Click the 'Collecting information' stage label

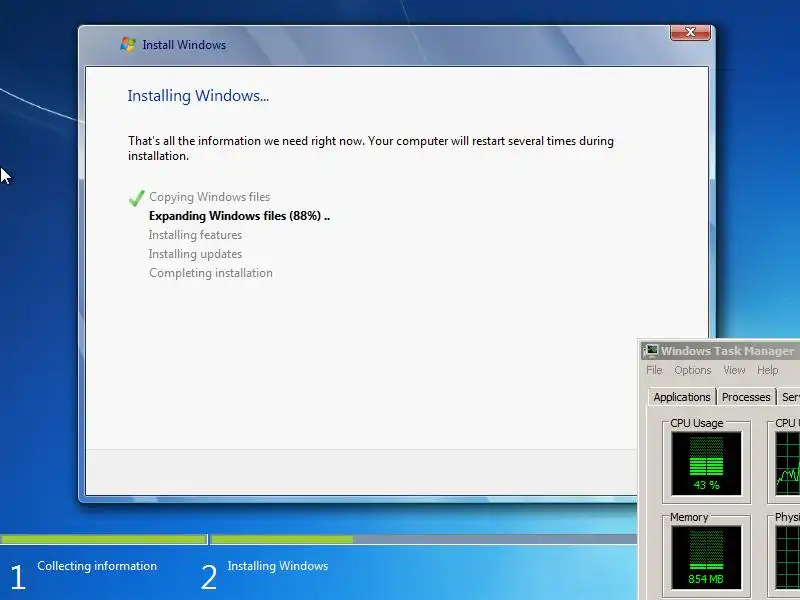(x=97, y=566)
